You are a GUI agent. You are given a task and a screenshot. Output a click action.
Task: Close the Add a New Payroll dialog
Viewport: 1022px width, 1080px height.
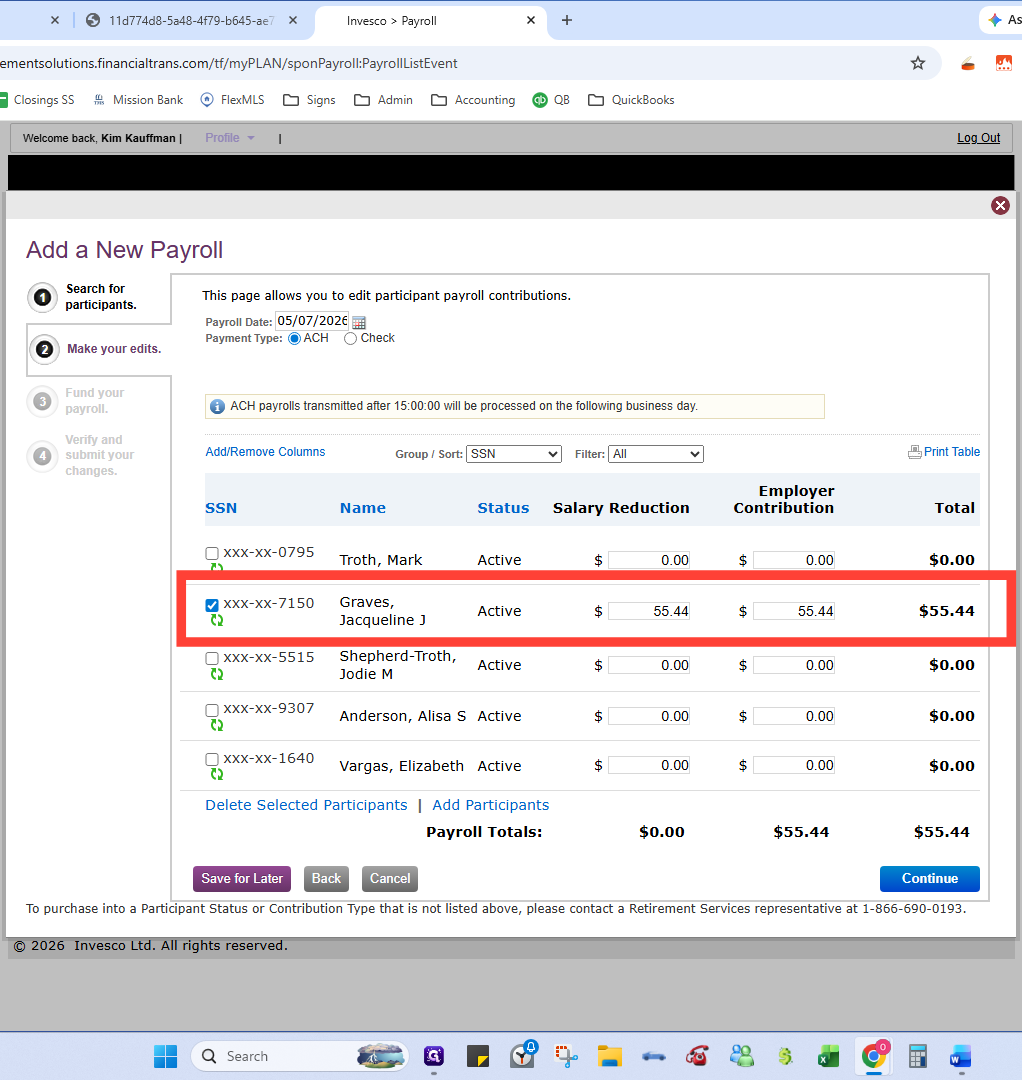pos(1000,205)
